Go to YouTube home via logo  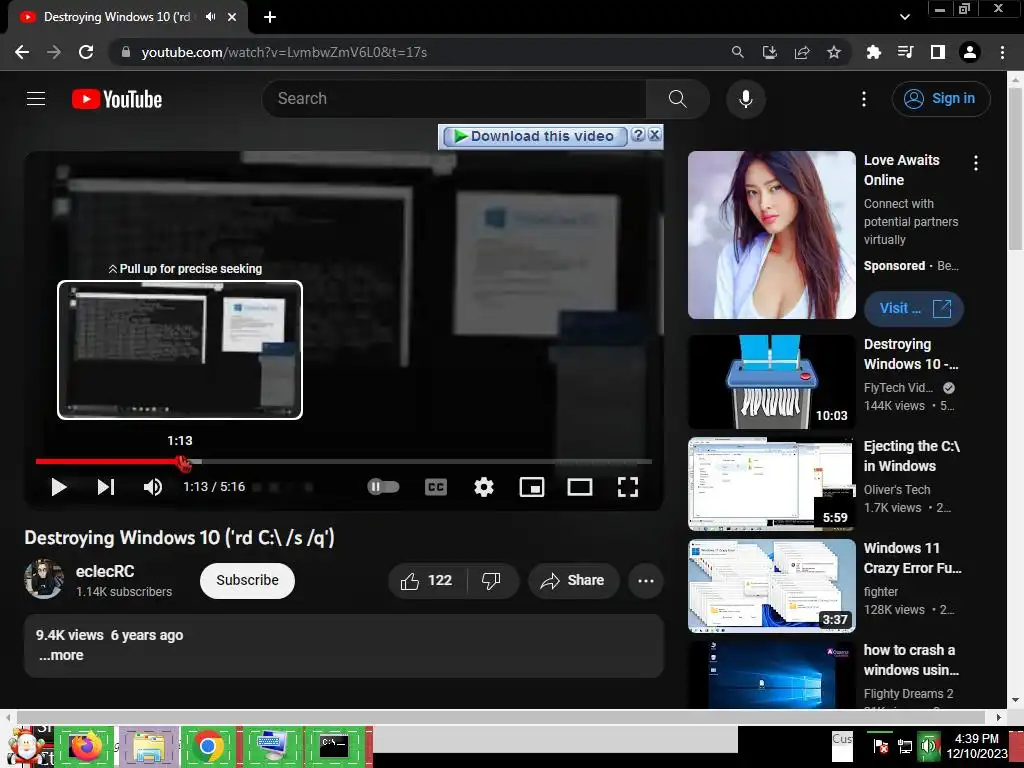pos(117,99)
